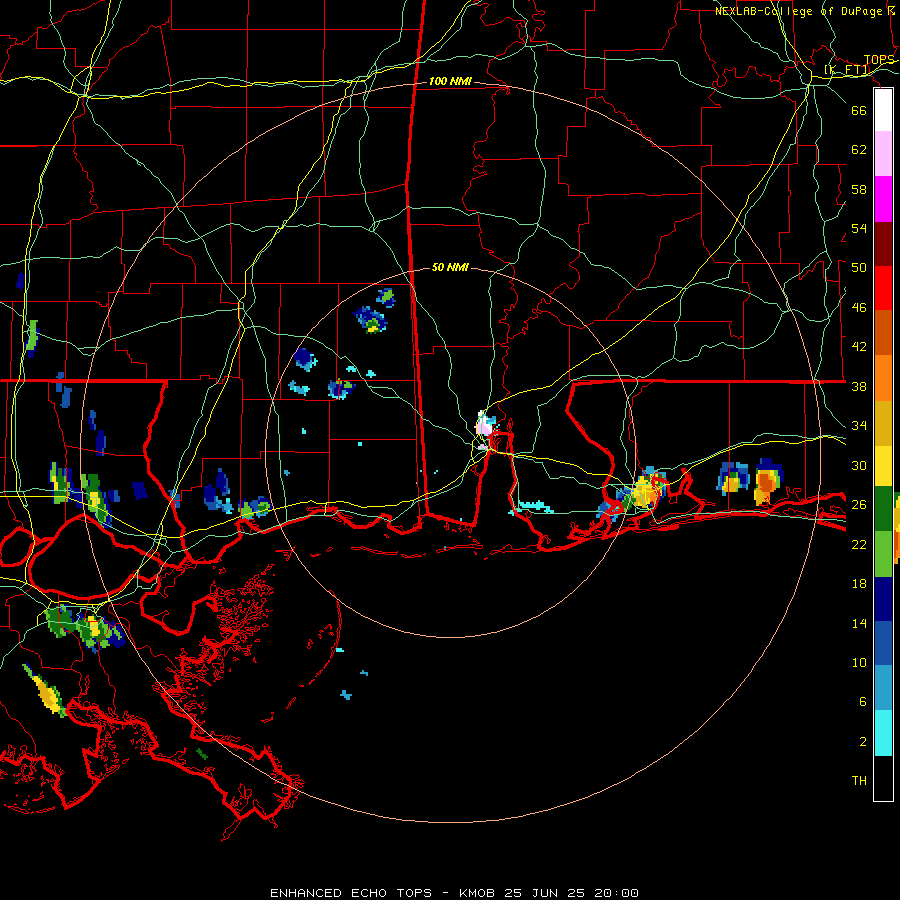Click the "38" legend value

(859, 387)
